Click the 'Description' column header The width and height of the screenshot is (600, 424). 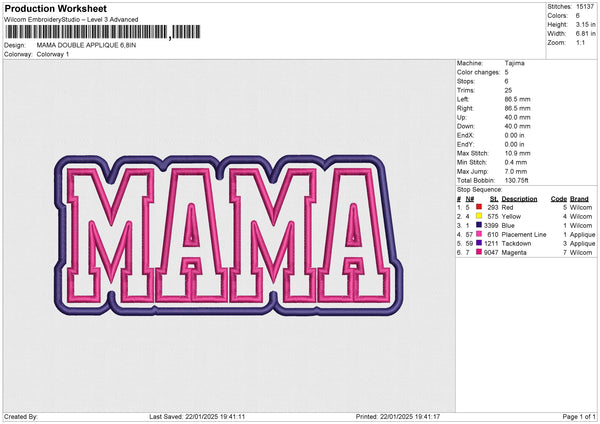pos(519,199)
